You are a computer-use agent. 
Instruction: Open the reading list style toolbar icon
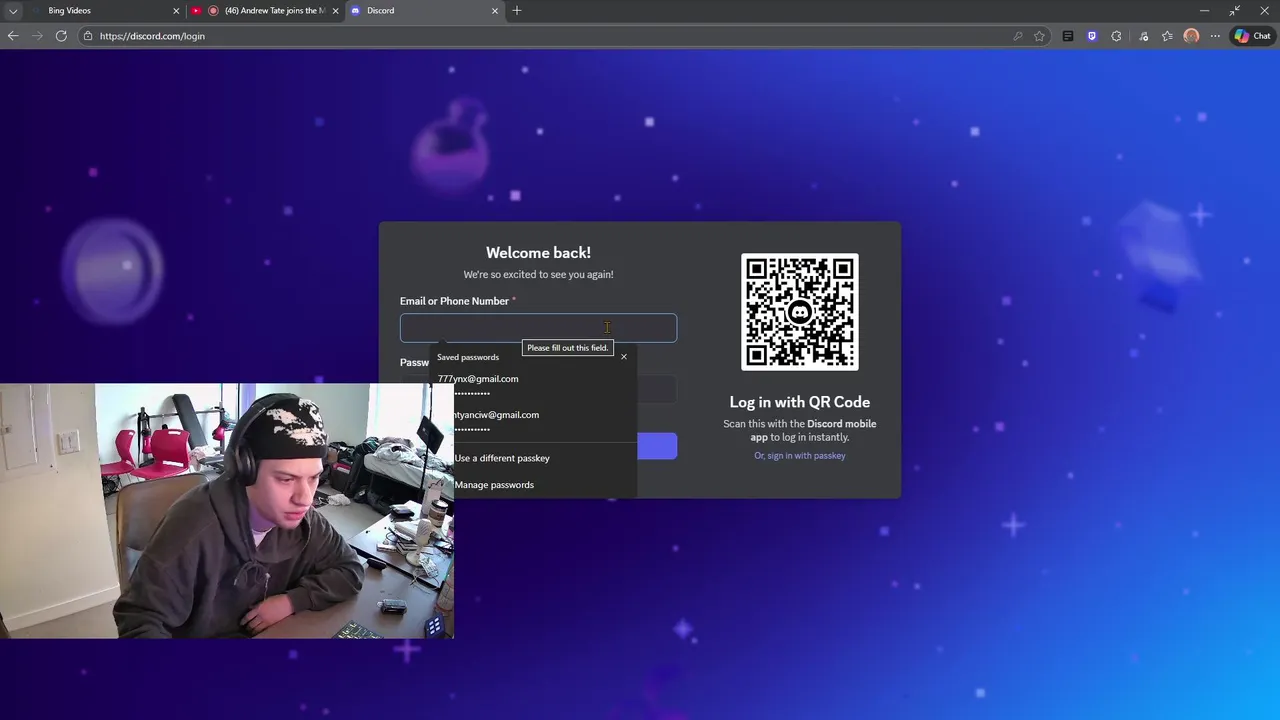1068,36
